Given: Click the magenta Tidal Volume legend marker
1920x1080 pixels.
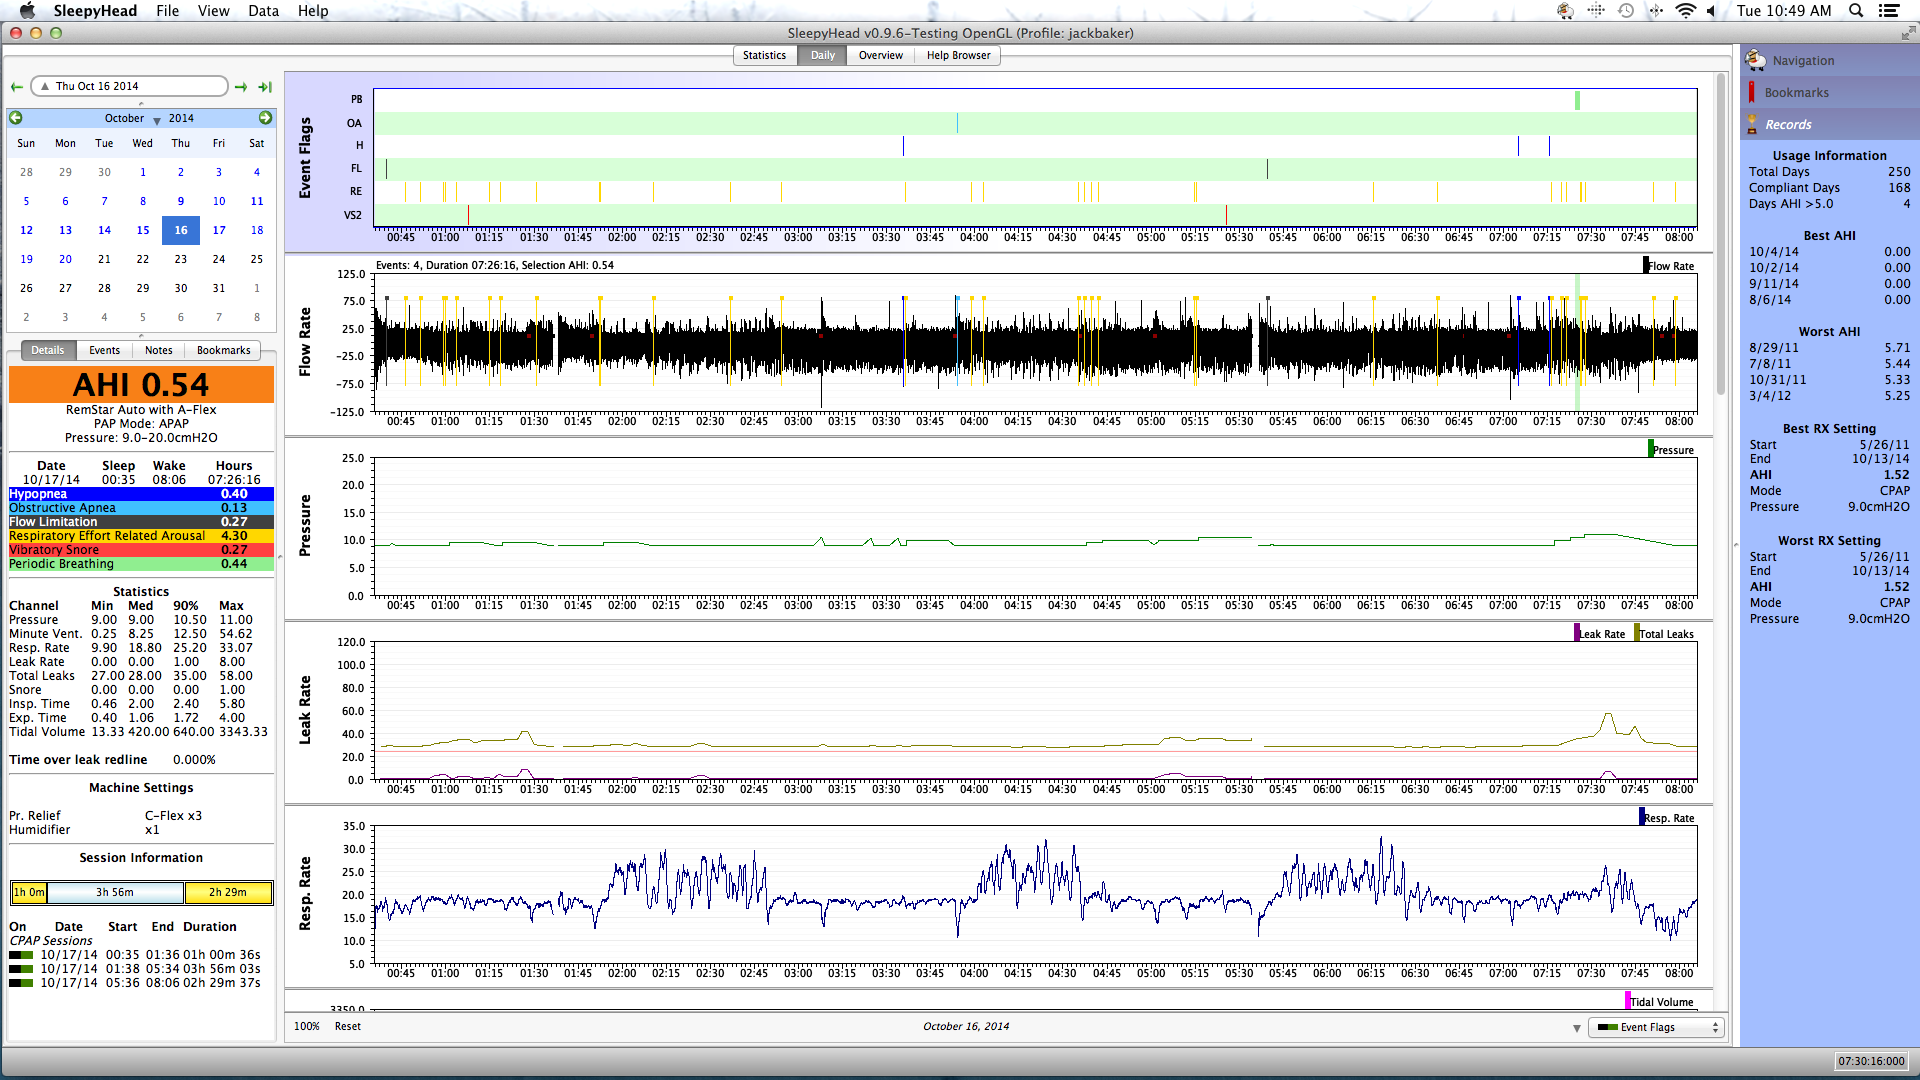Looking at the screenshot, I should click(x=1628, y=1000).
